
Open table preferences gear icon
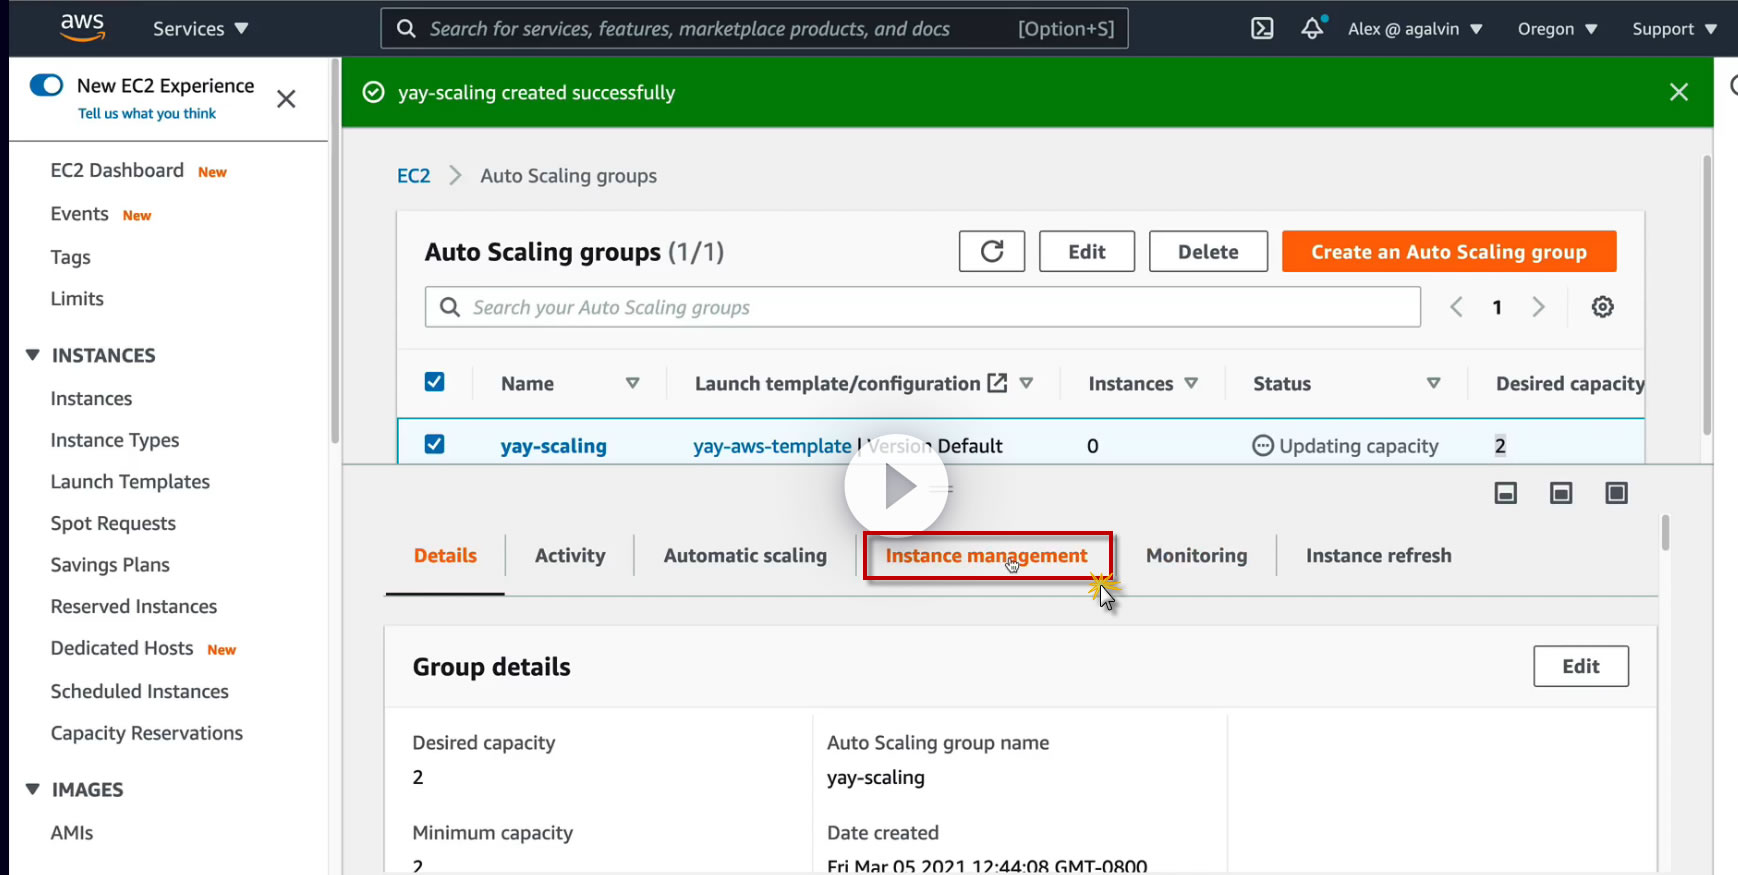point(1602,307)
